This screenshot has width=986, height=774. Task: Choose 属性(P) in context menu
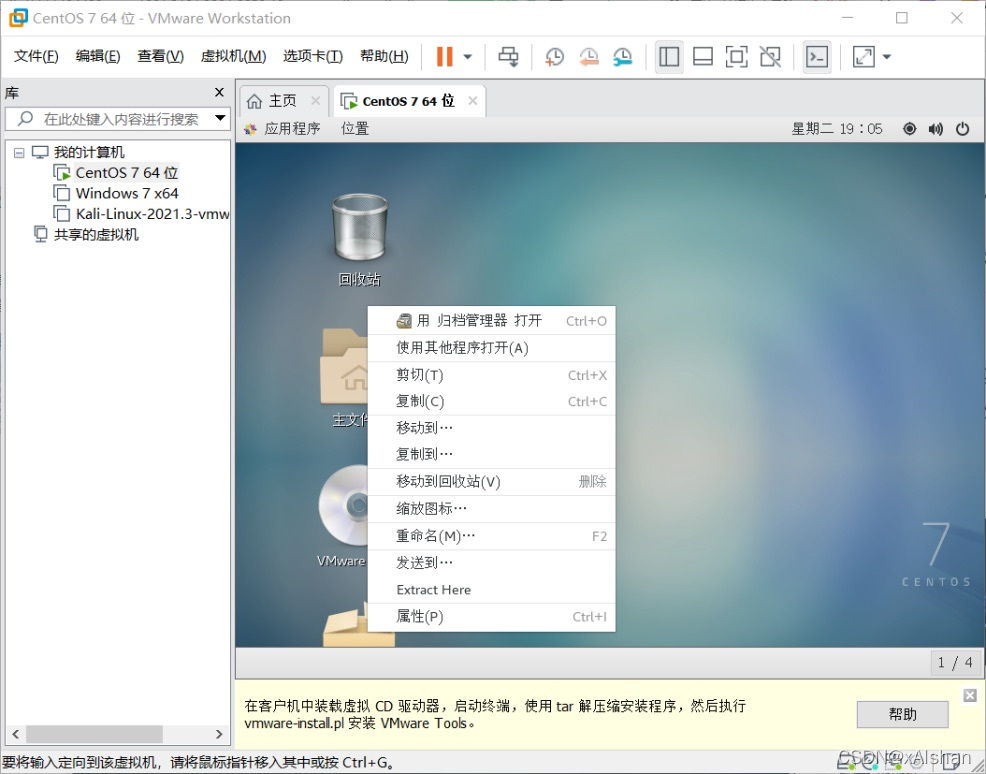click(491, 617)
